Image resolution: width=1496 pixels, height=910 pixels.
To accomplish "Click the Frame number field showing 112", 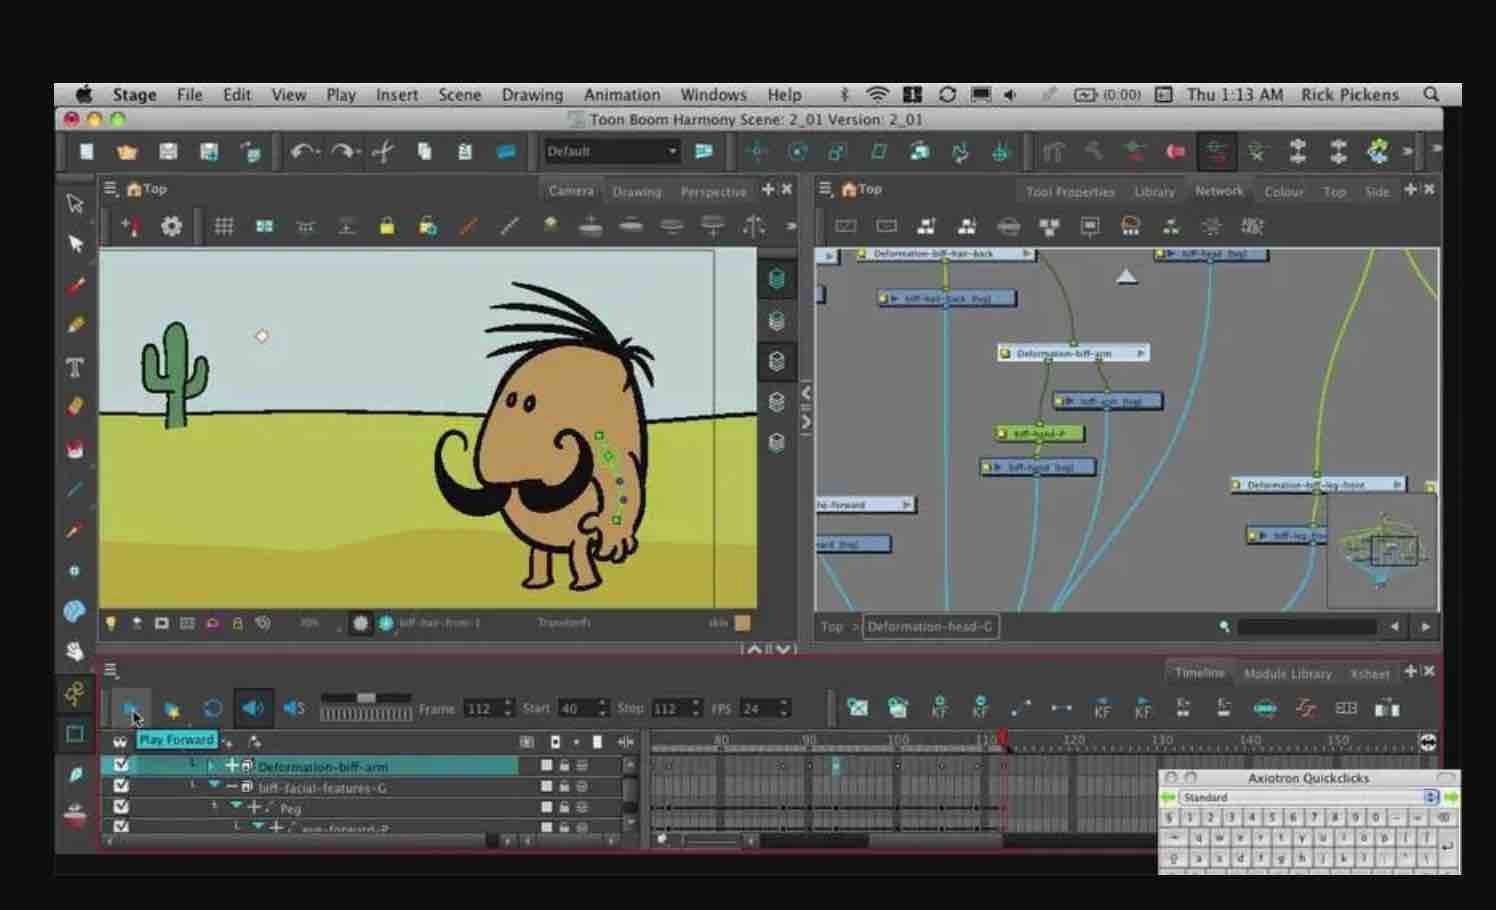I will 489,708.
